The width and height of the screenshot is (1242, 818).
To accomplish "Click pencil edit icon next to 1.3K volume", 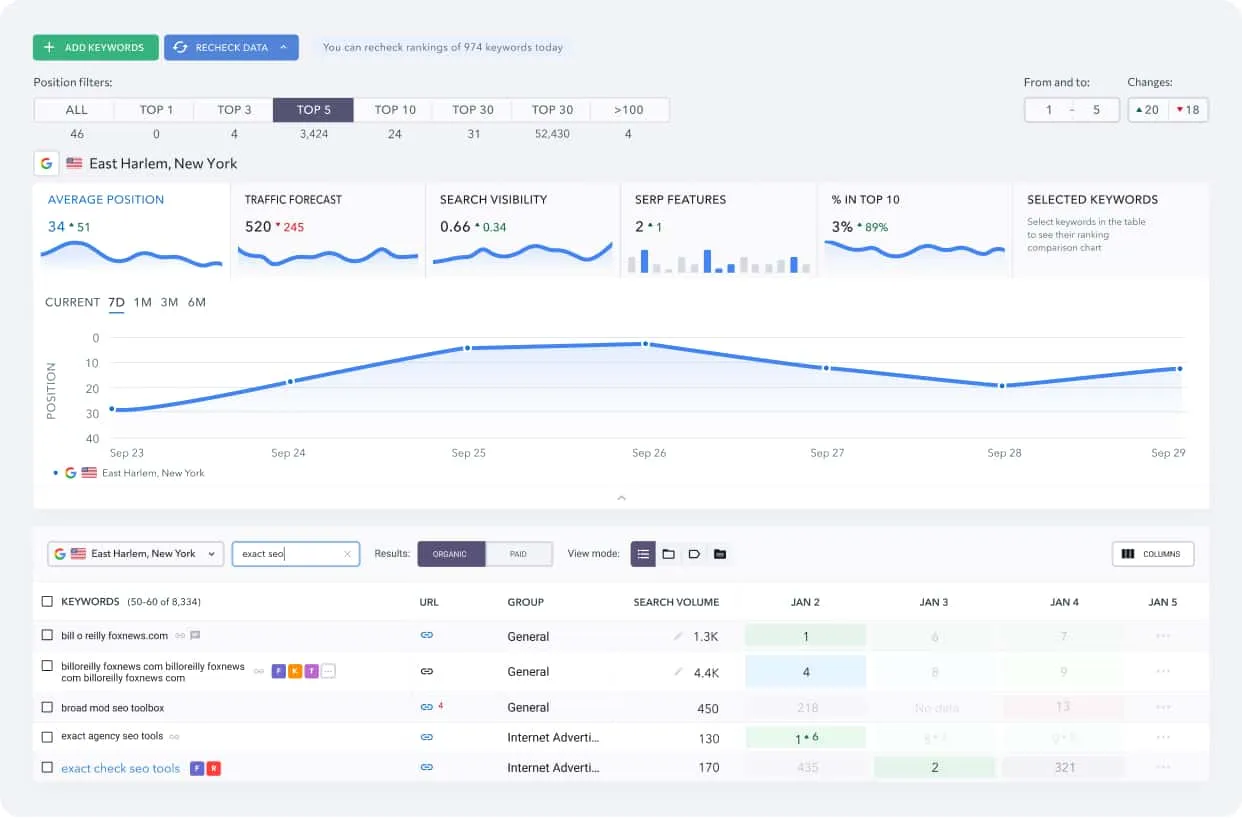I will click(678, 636).
